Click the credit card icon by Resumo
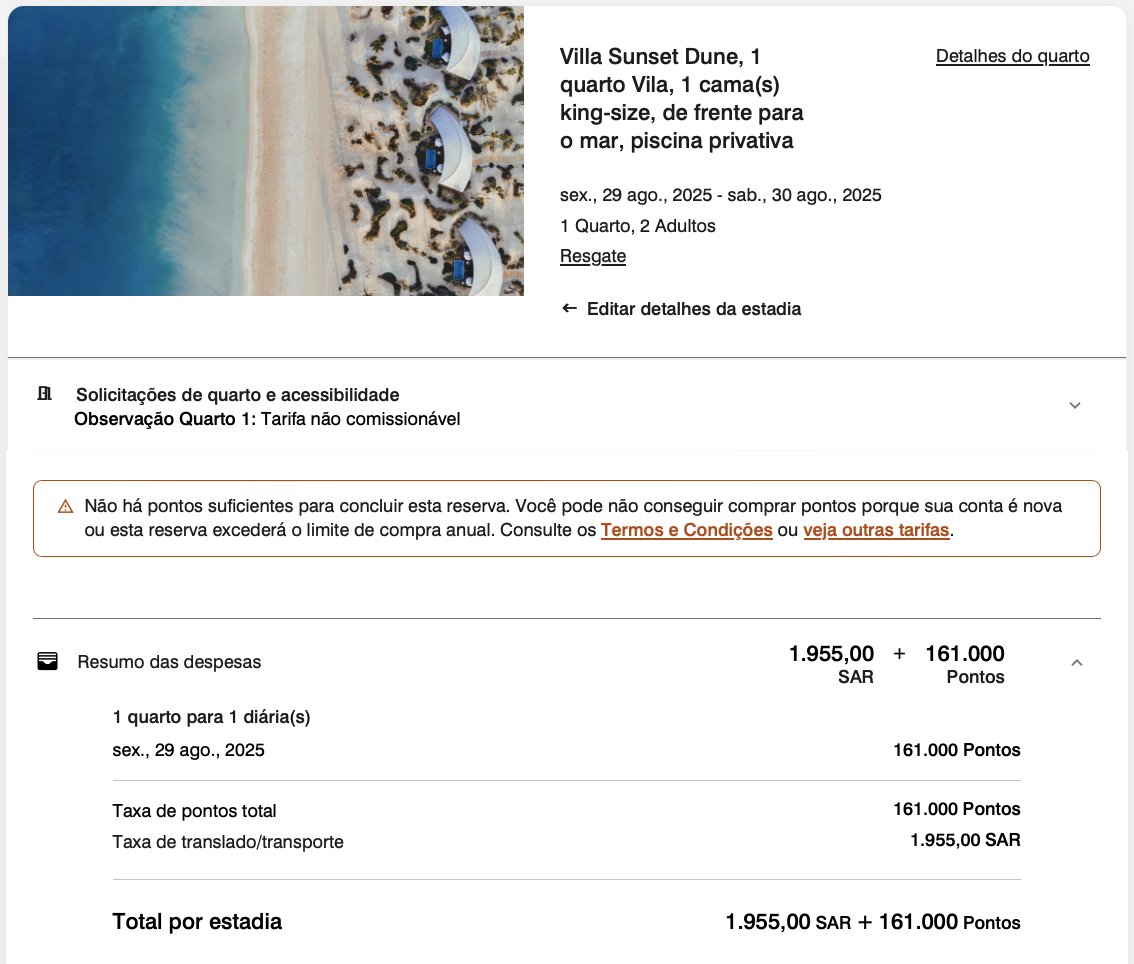The image size is (1134, 964). (48, 661)
